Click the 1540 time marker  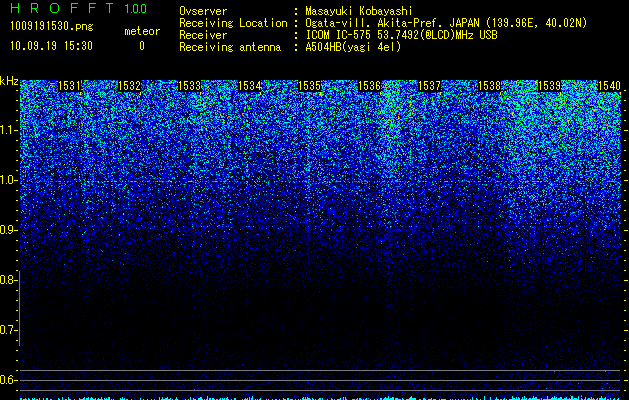(x=610, y=86)
